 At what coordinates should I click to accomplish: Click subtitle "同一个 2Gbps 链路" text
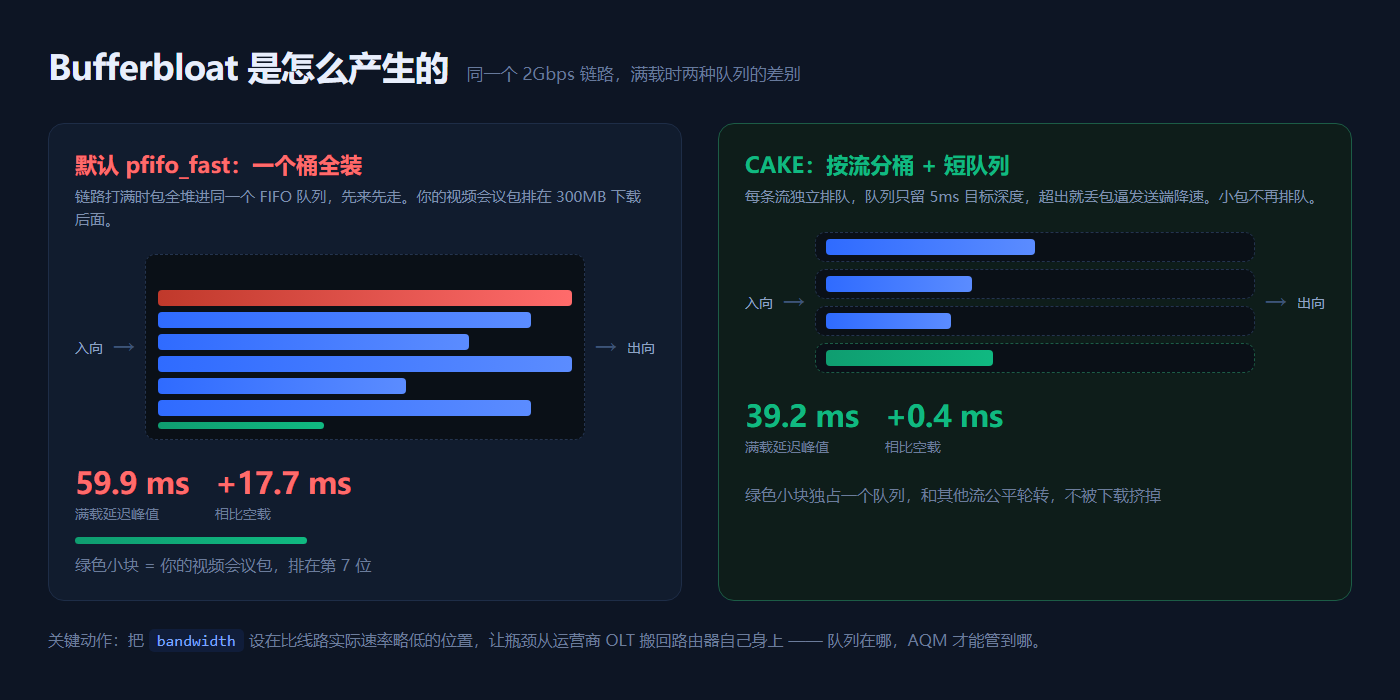pos(541,74)
